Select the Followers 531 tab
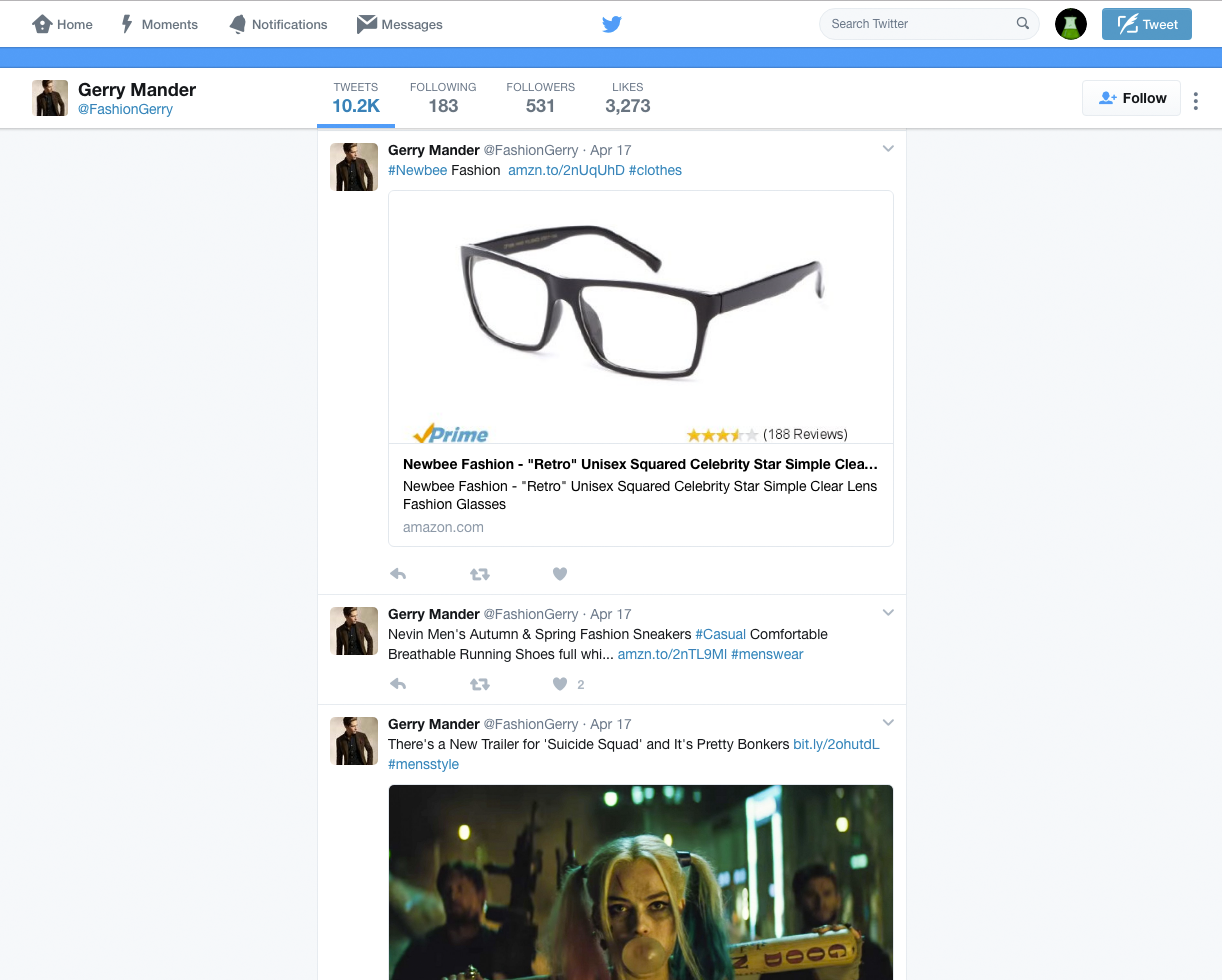Viewport: 1222px width, 980px height. (x=541, y=98)
